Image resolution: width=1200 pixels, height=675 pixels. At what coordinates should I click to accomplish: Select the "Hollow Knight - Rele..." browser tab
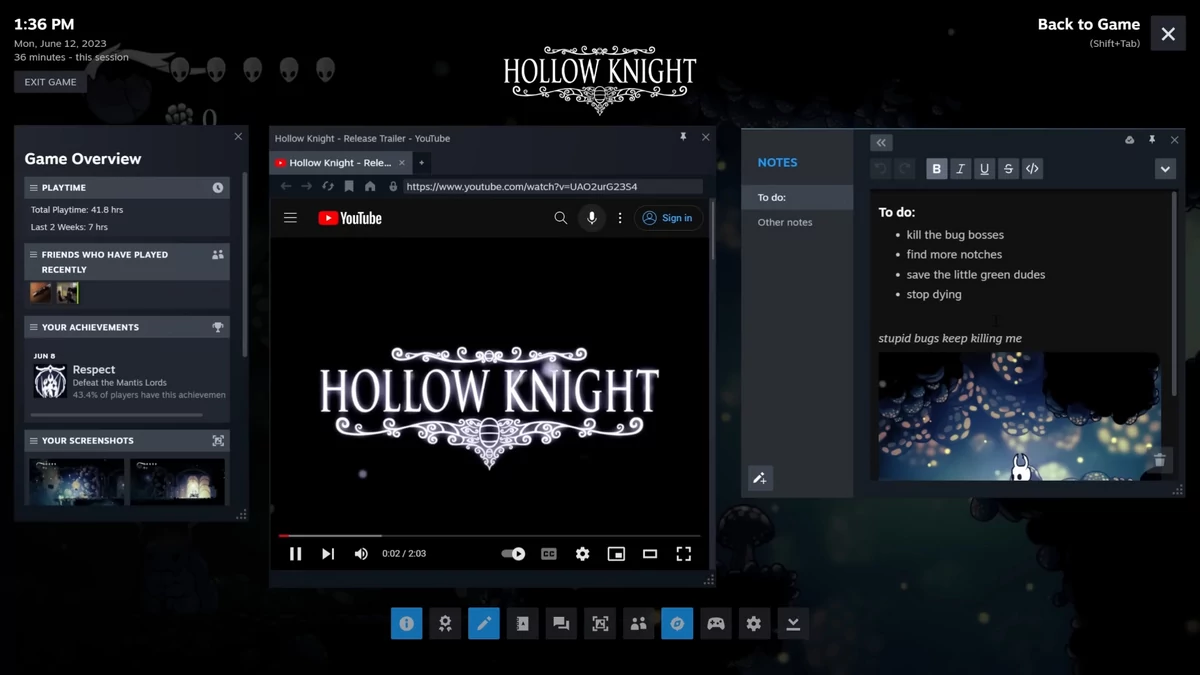click(340, 162)
